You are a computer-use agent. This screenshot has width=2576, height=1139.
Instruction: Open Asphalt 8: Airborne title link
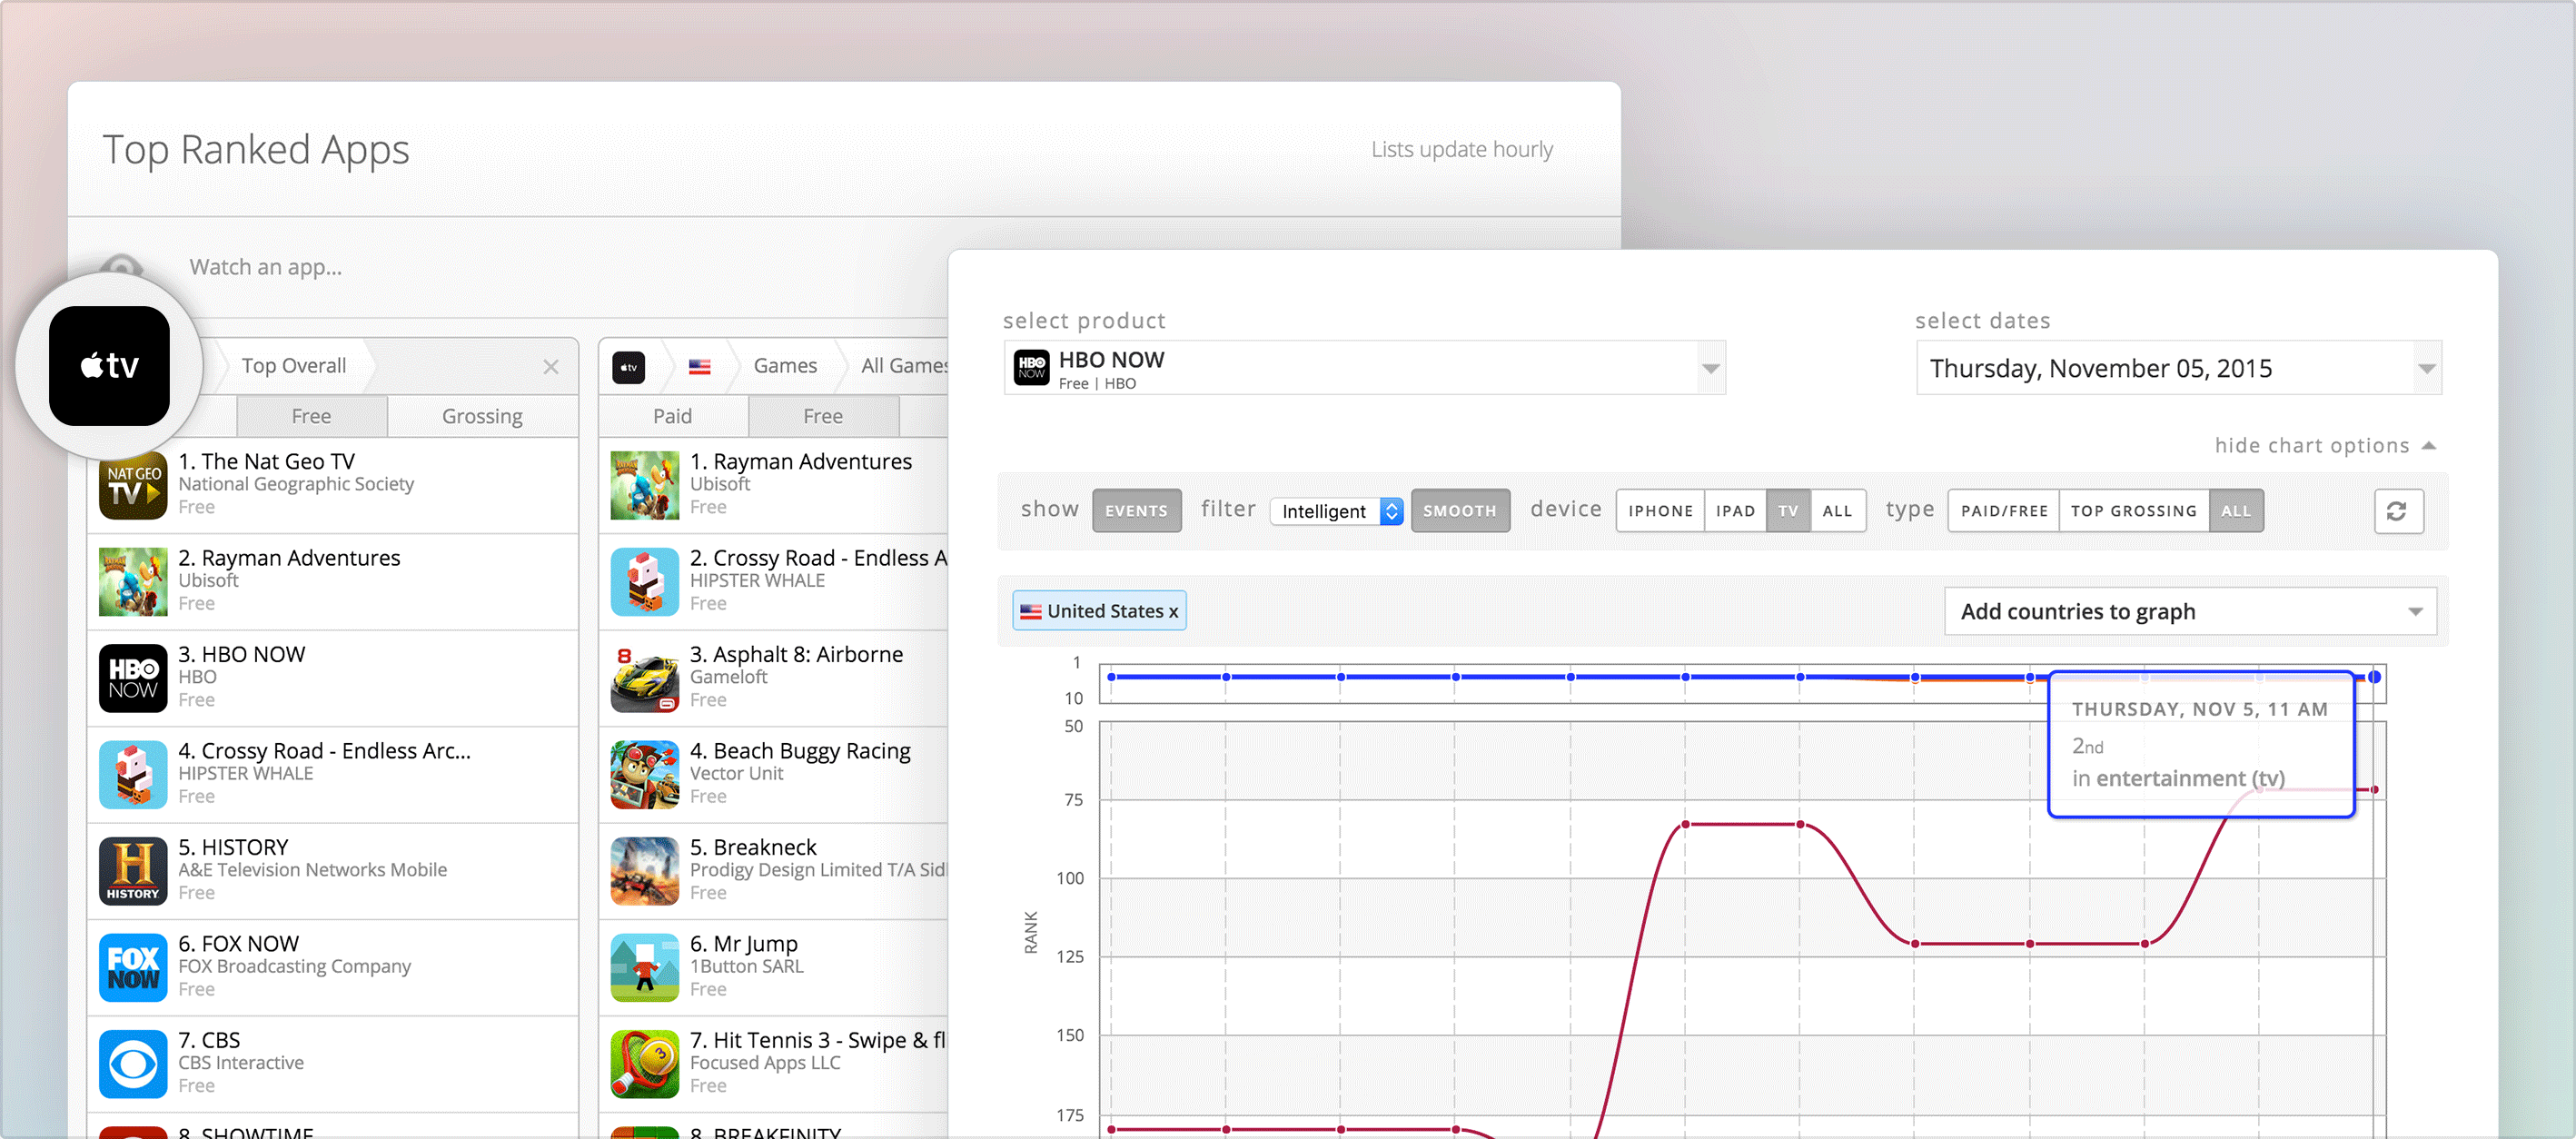pos(796,654)
